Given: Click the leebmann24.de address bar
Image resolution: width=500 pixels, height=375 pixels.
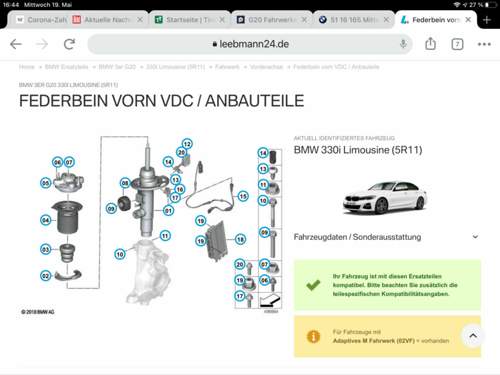Looking at the screenshot, I should tap(250, 44).
